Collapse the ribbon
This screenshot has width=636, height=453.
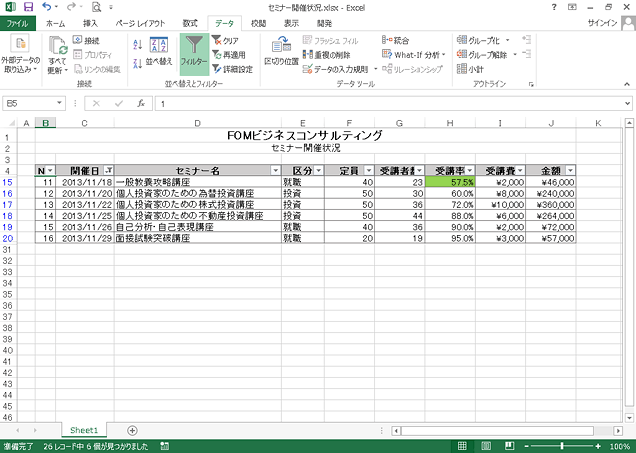627,84
